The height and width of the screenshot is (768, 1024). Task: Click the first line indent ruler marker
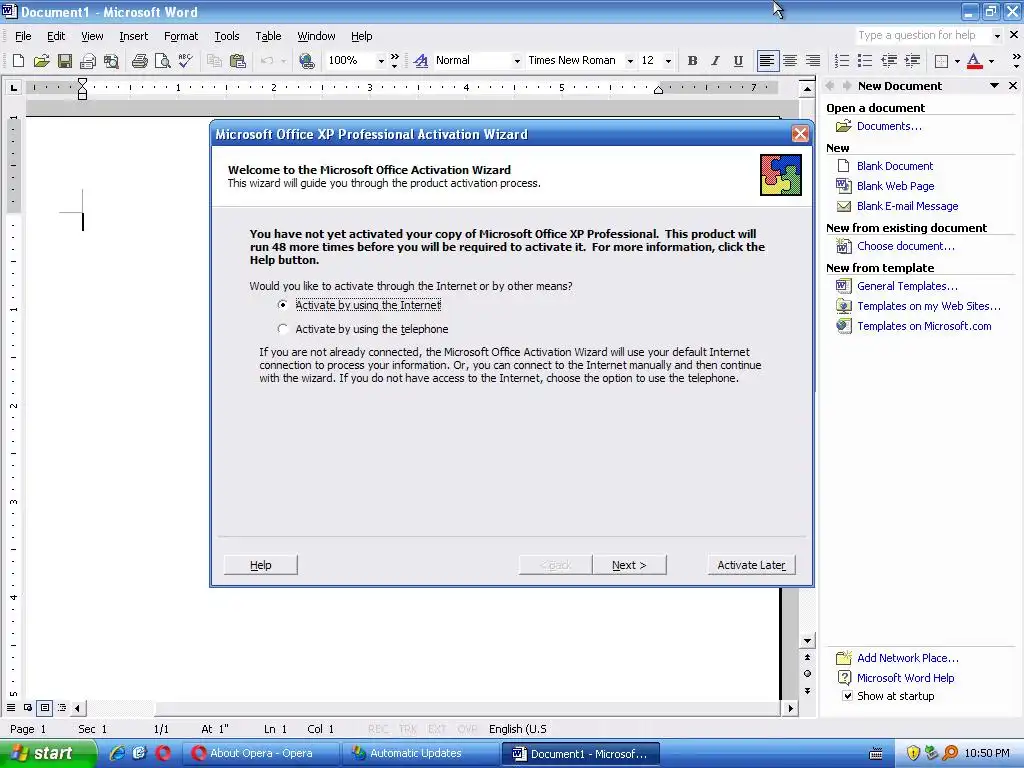click(x=82, y=82)
